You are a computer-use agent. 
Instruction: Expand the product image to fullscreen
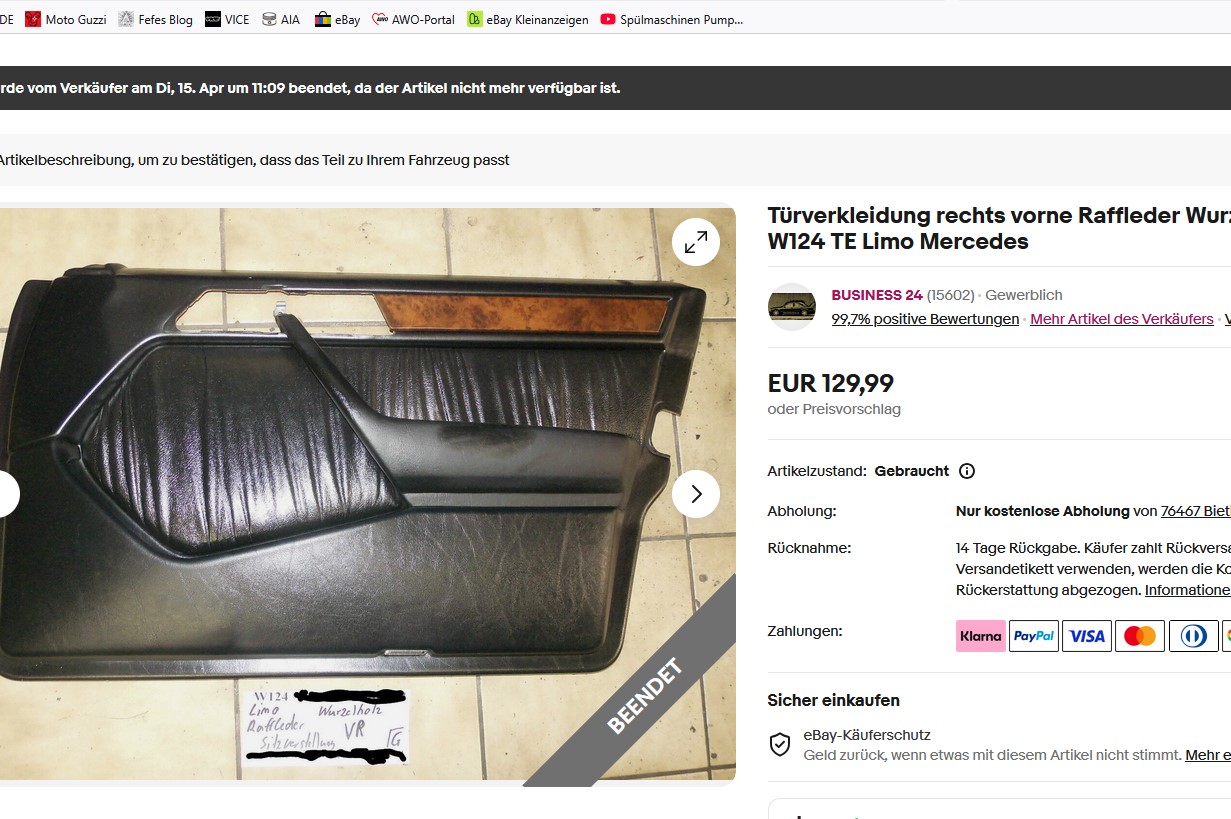(696, 242)
